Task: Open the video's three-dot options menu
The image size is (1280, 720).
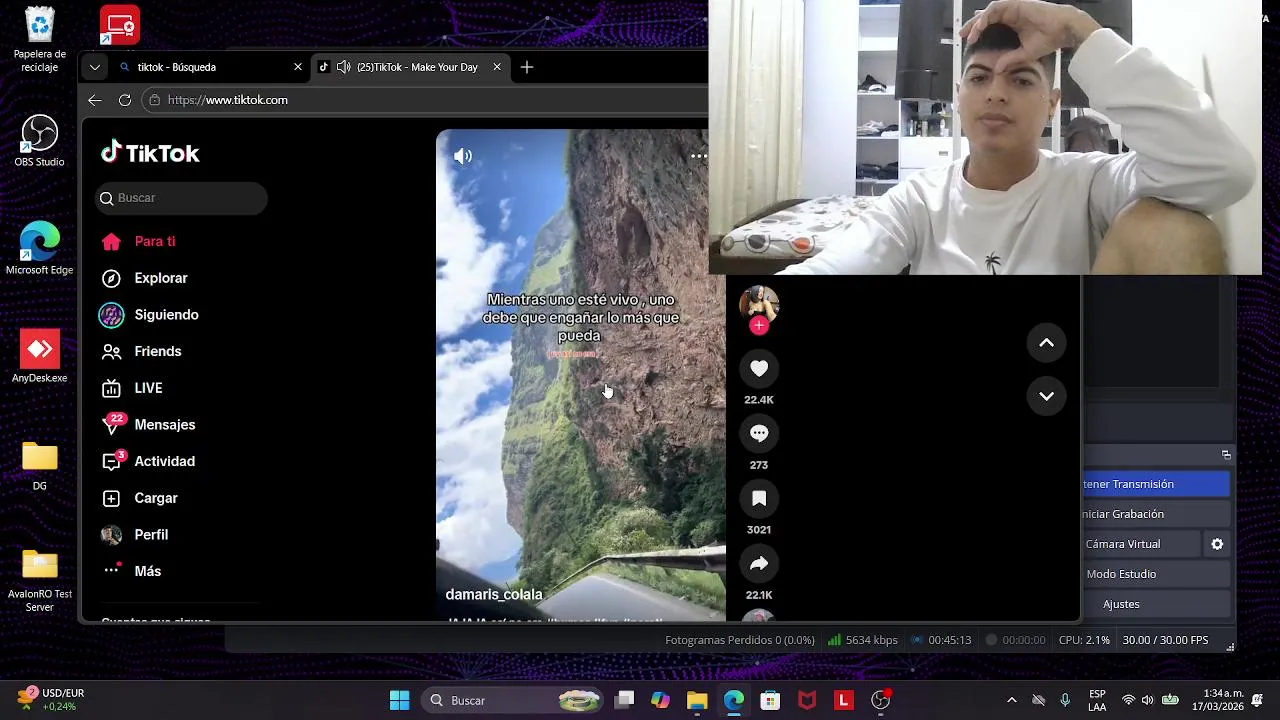Action: pos(698,156)
